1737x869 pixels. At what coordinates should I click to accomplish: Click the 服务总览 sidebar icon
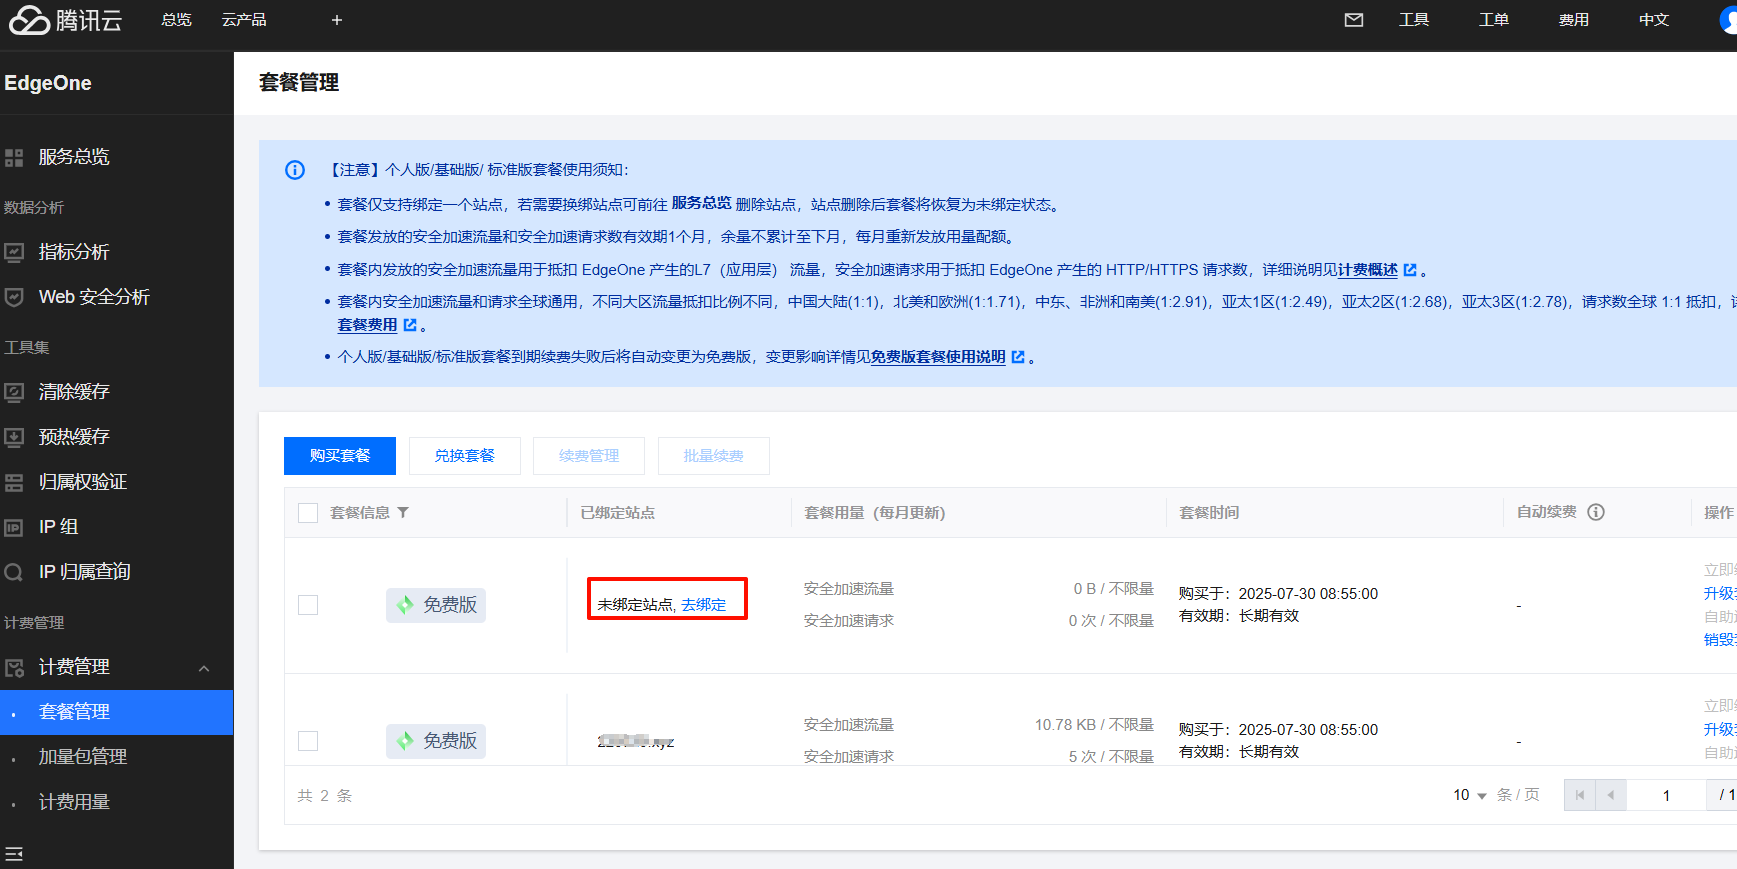[x=14, y=158]
